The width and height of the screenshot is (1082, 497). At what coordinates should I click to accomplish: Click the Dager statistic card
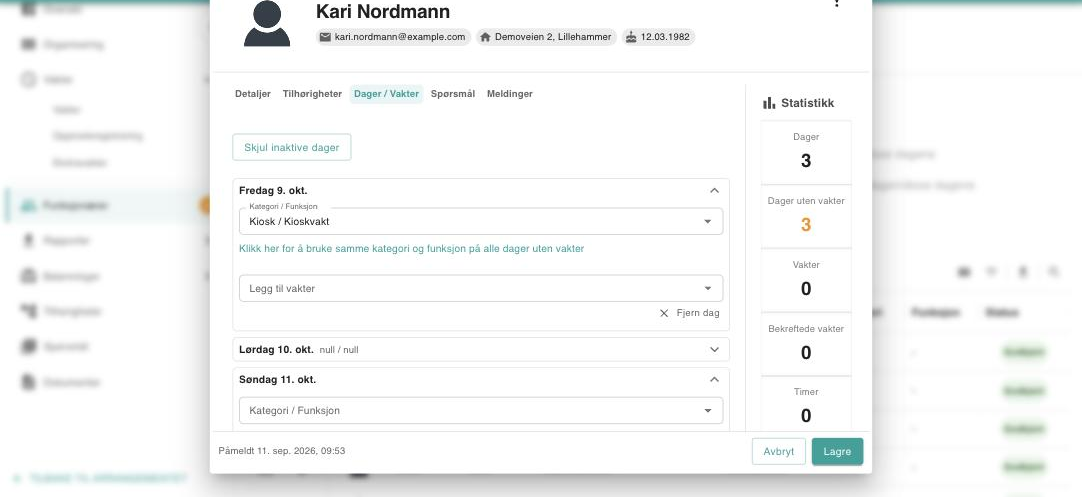[806, 153]
